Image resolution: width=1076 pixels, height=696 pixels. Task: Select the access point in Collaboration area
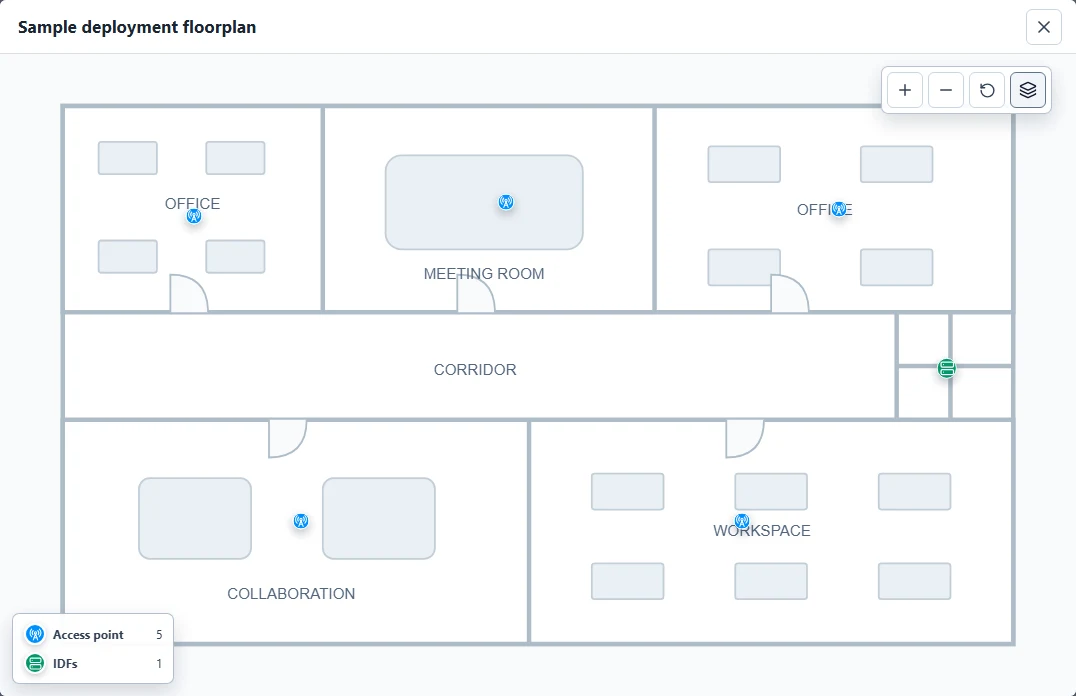coord(301,521)
